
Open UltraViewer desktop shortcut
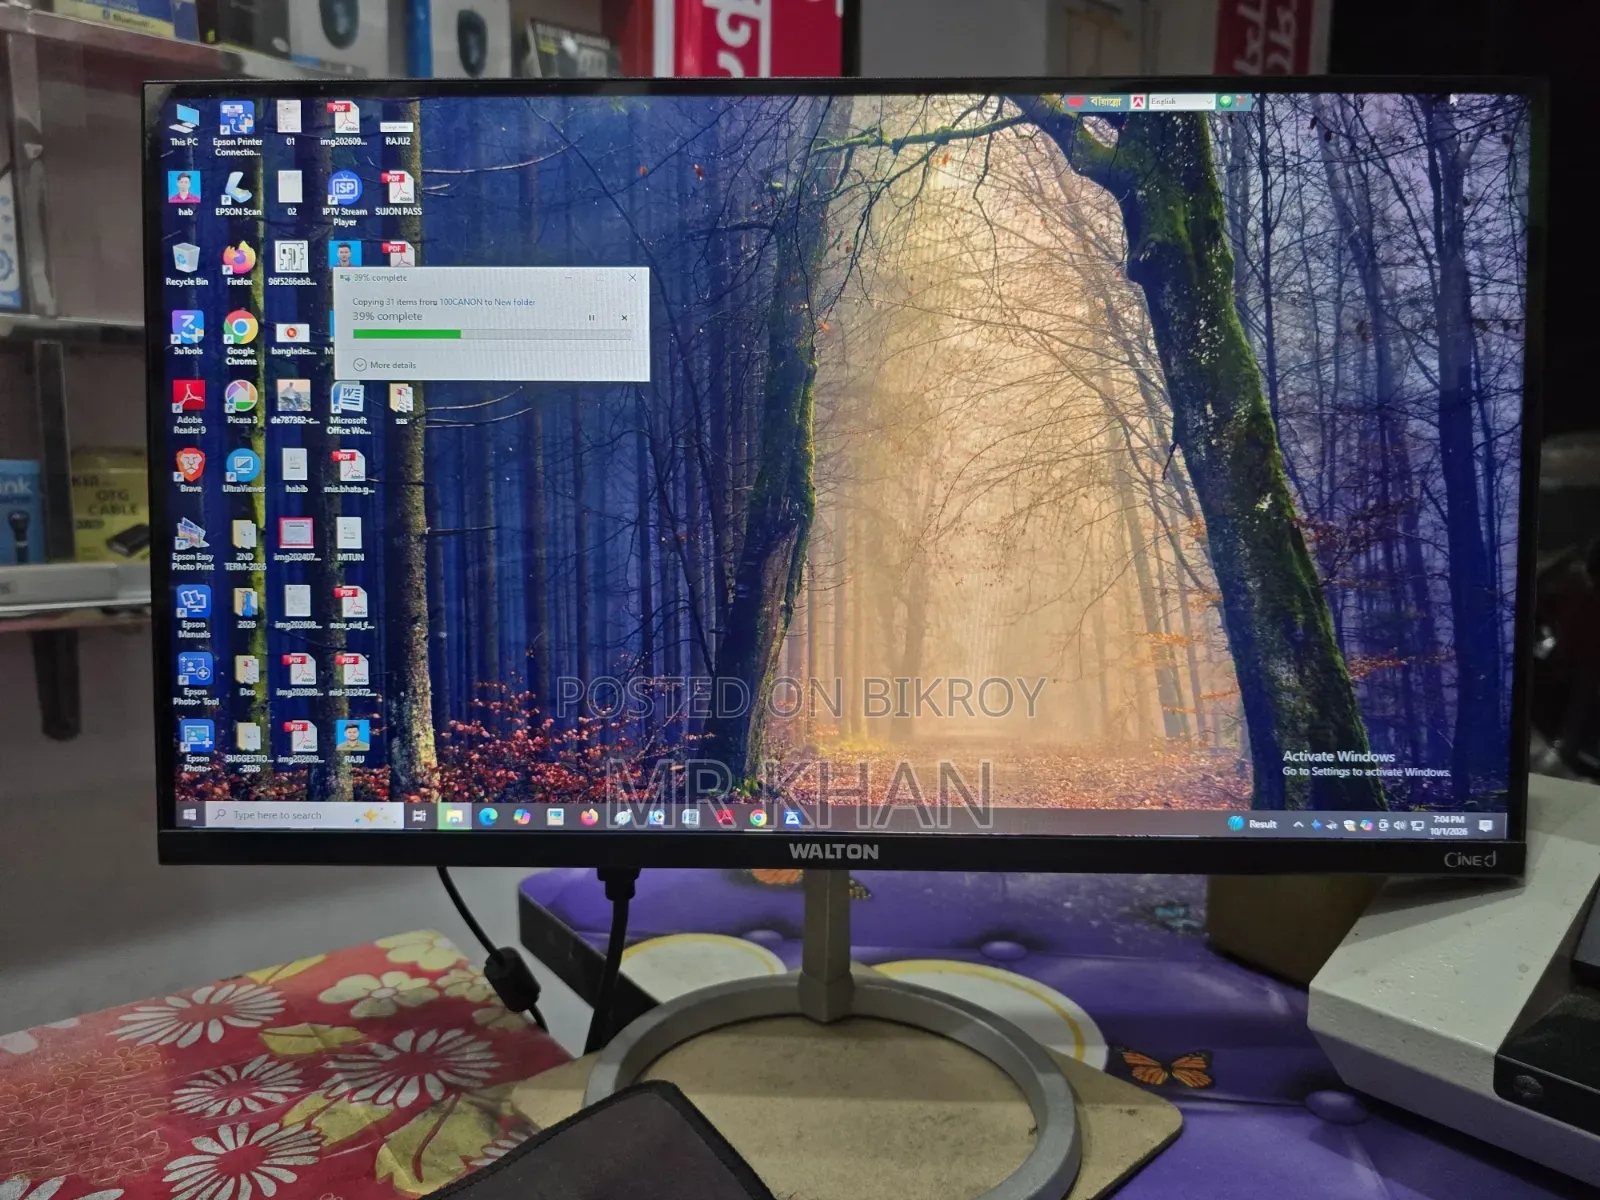pos(243,471)
